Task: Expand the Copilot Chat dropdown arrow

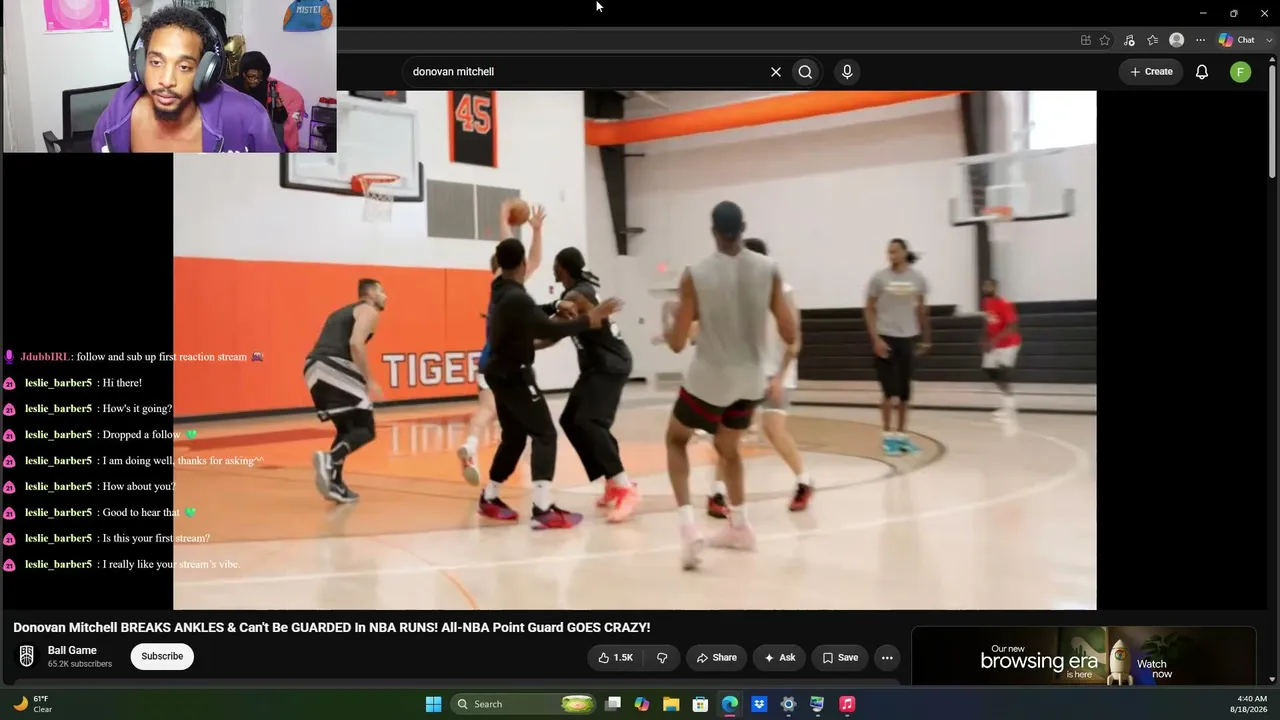Action: point(1267,40)
